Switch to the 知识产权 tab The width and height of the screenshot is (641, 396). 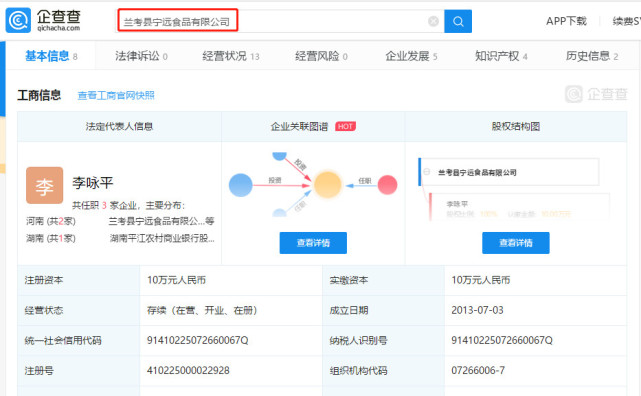[501, 56]
